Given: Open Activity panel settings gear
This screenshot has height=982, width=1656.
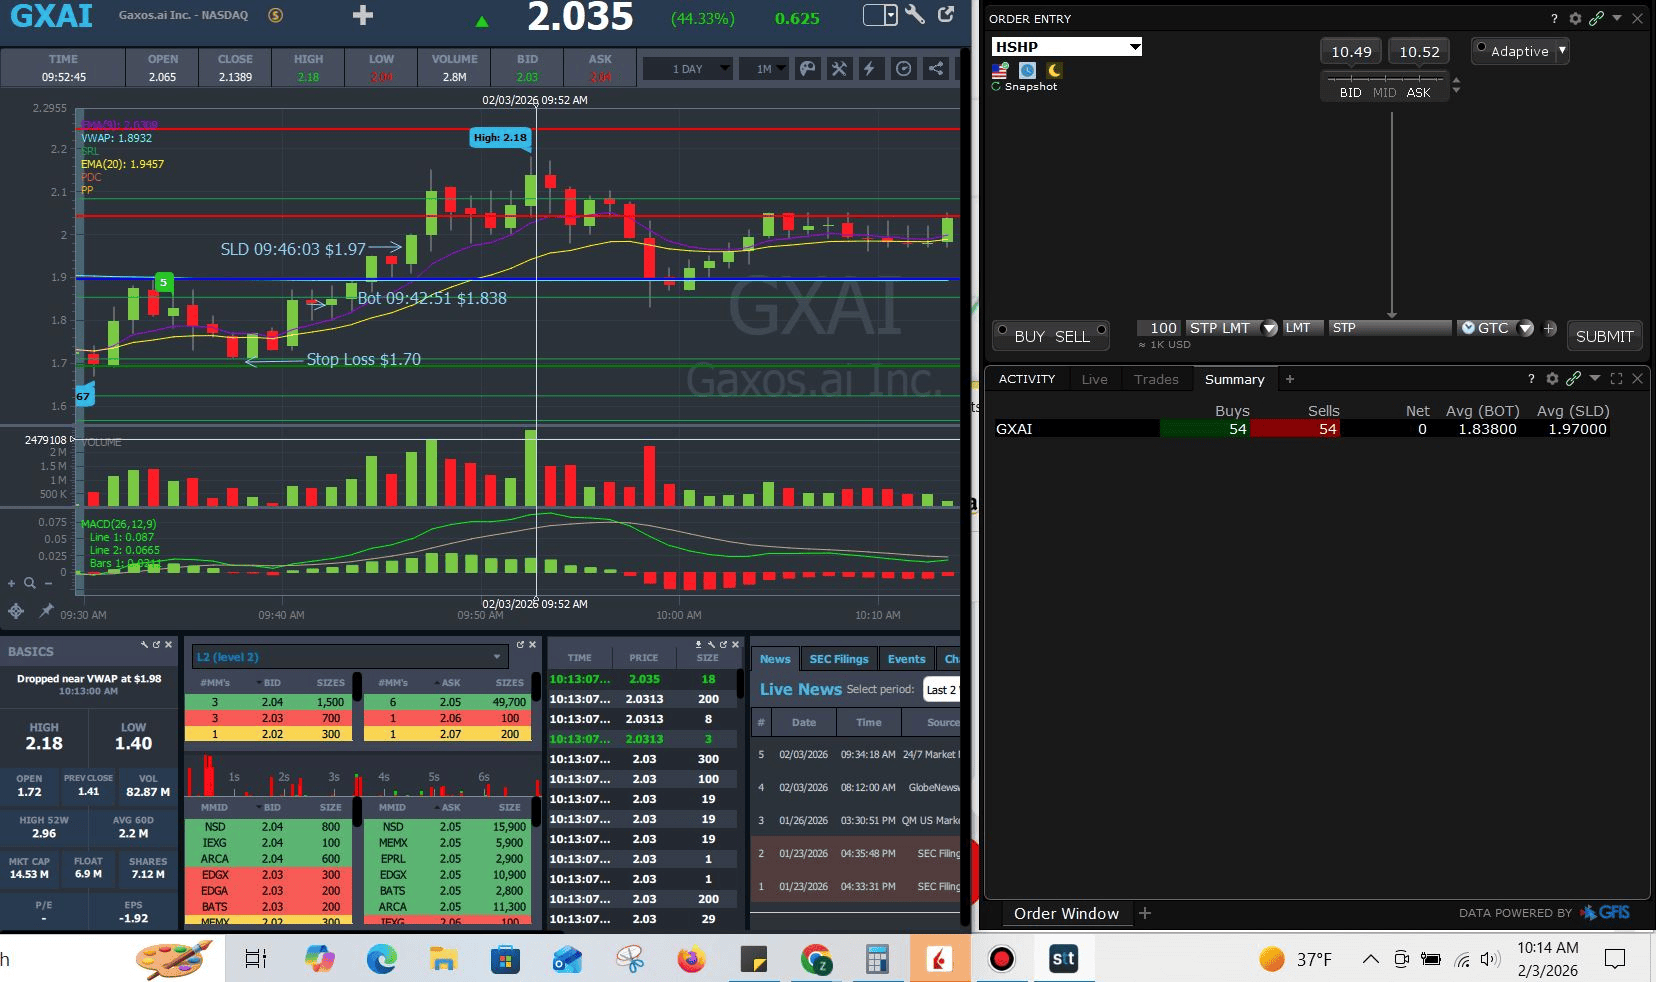Looking at the screenshot, I should 1552,379.
